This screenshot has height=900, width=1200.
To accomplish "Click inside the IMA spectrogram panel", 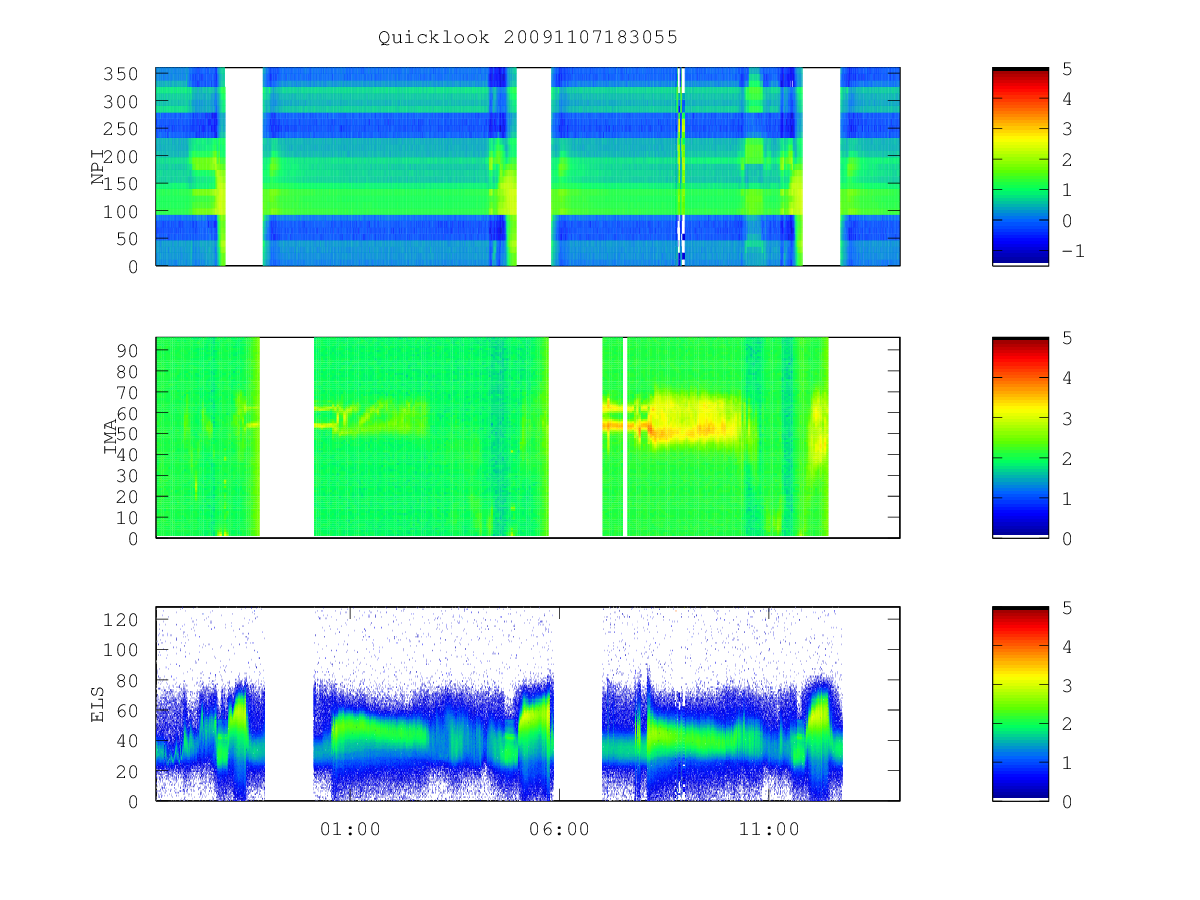I will tap(528, 438).
